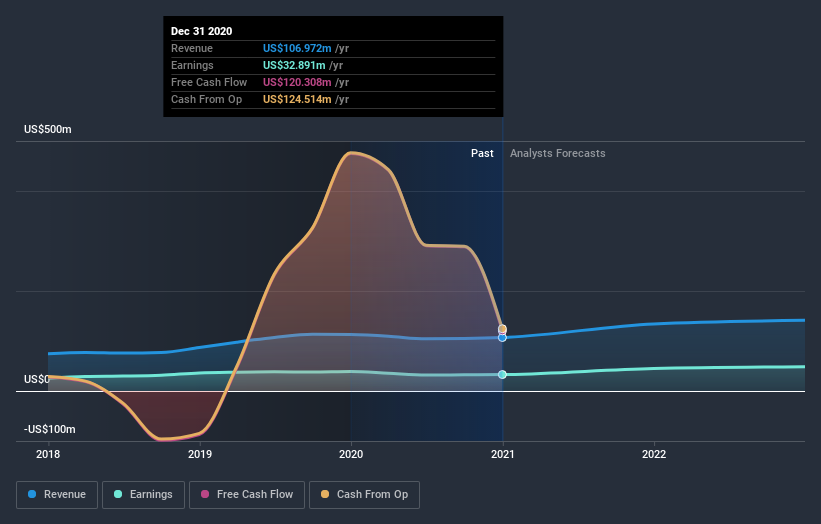Image resolution: width=821 pixels, height=524 pixels.
Task: Click the Revenue row label in tooltip
Action: click(192, 48)
